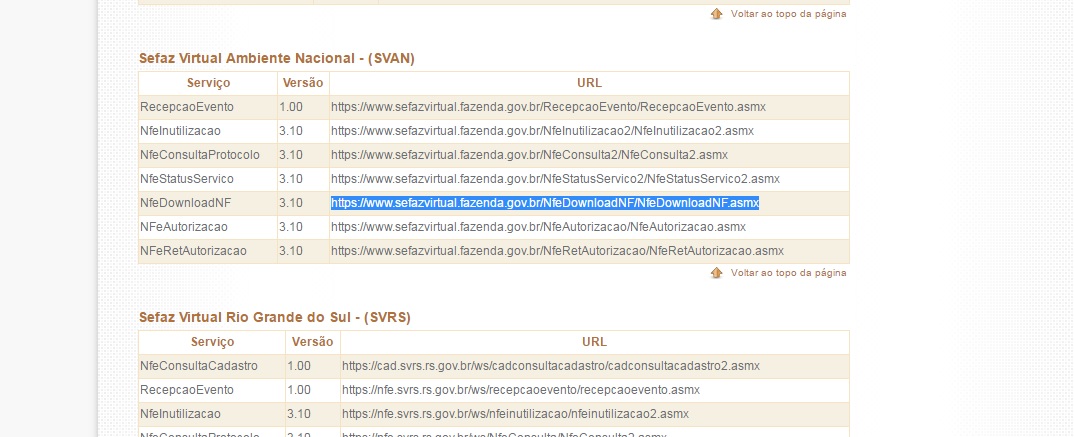This screenshot has width=1074, height=437.
Task: Click version 1.00 in NfeConsultaCadastro row
Action: (299, 366)
